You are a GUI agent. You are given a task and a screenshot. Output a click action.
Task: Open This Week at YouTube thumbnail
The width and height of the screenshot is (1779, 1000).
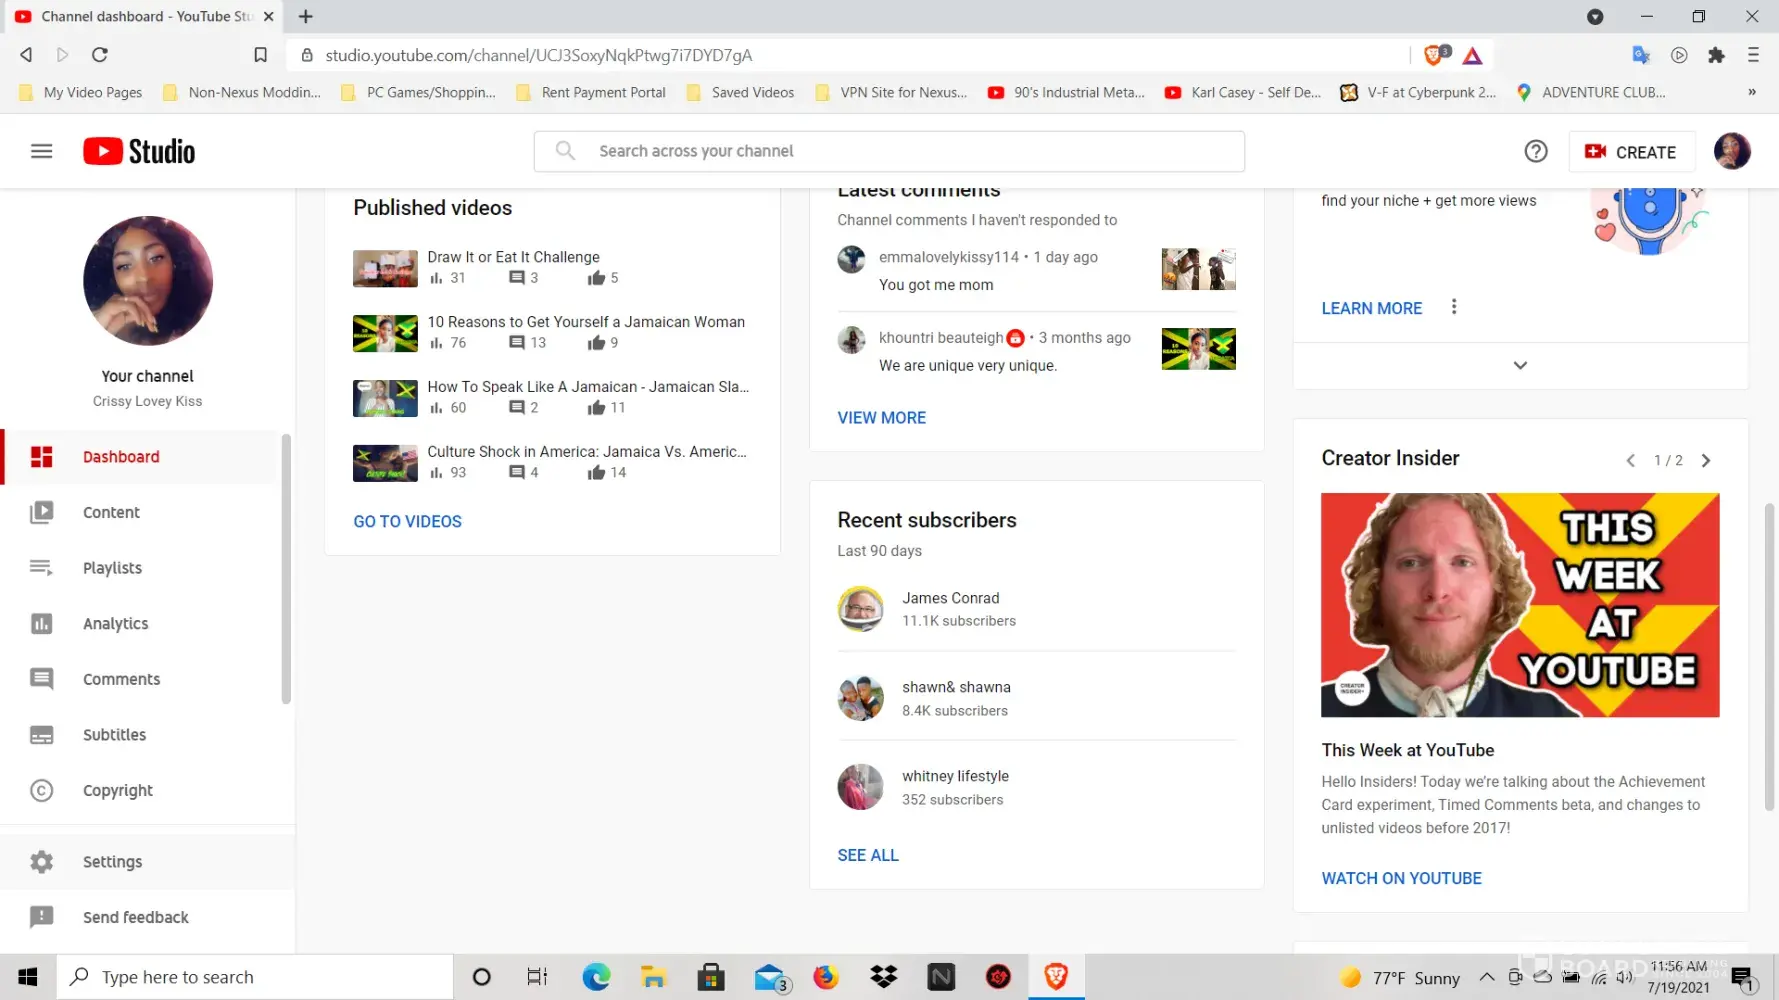pyautogui.click(x=1519, y=605)
